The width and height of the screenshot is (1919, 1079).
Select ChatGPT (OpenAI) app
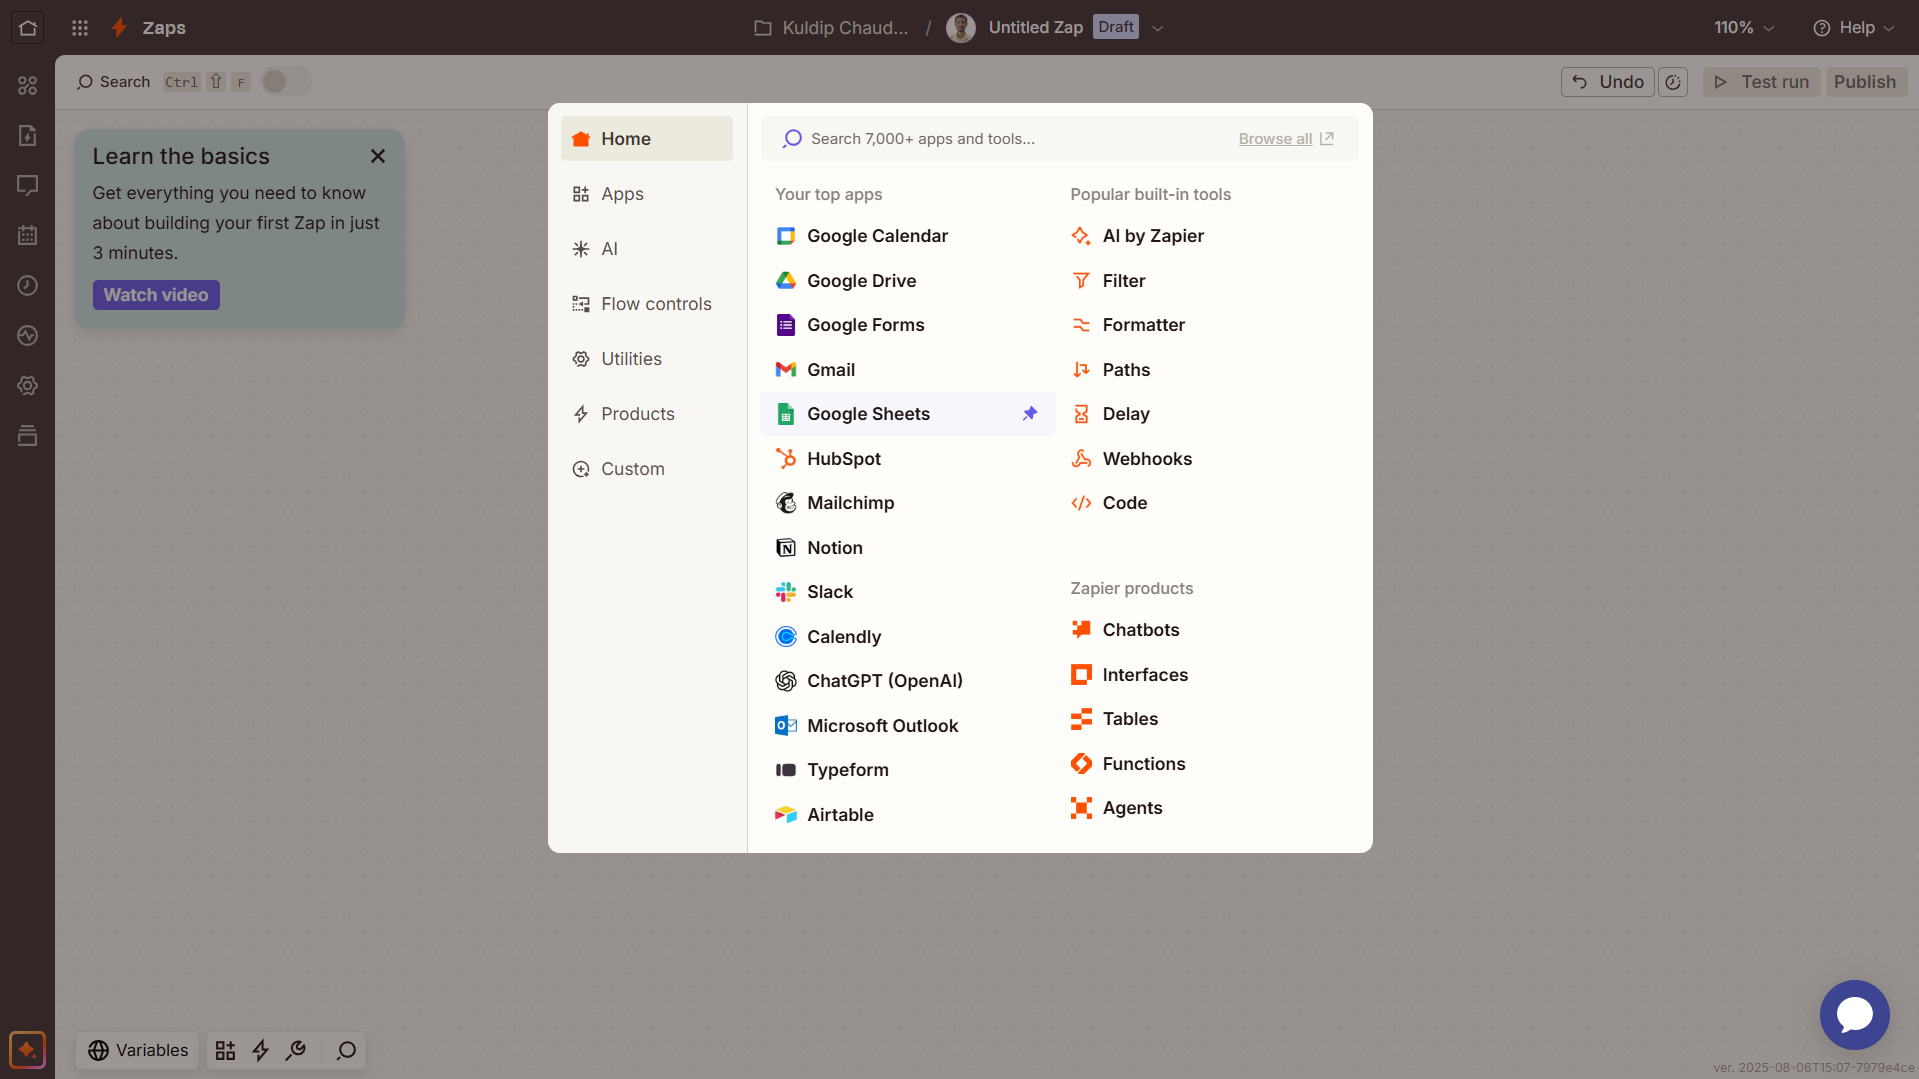pyautogui.click(x=907, y=681)
